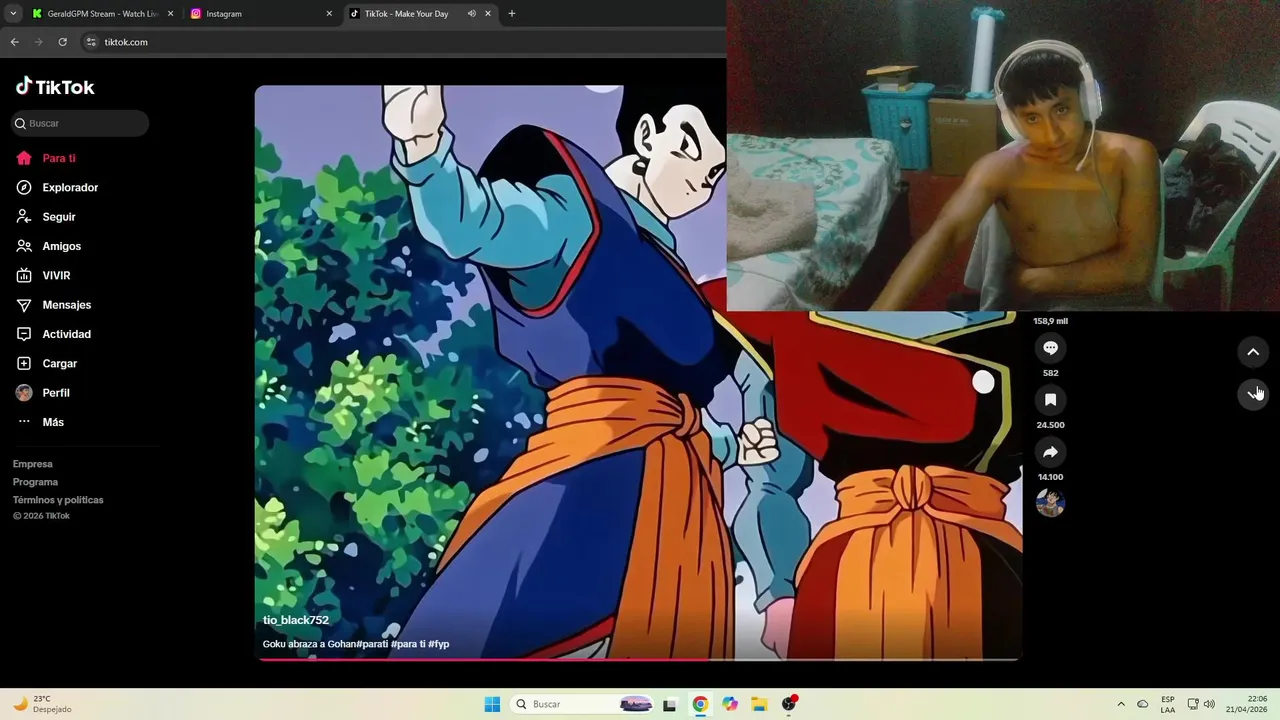Click the TikTok logo

tap(55, 87)
